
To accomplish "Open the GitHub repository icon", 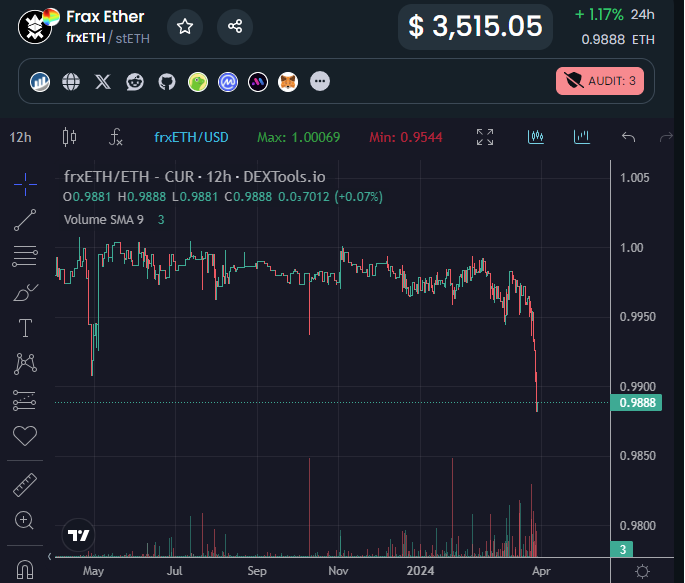I will coord(167,82).
